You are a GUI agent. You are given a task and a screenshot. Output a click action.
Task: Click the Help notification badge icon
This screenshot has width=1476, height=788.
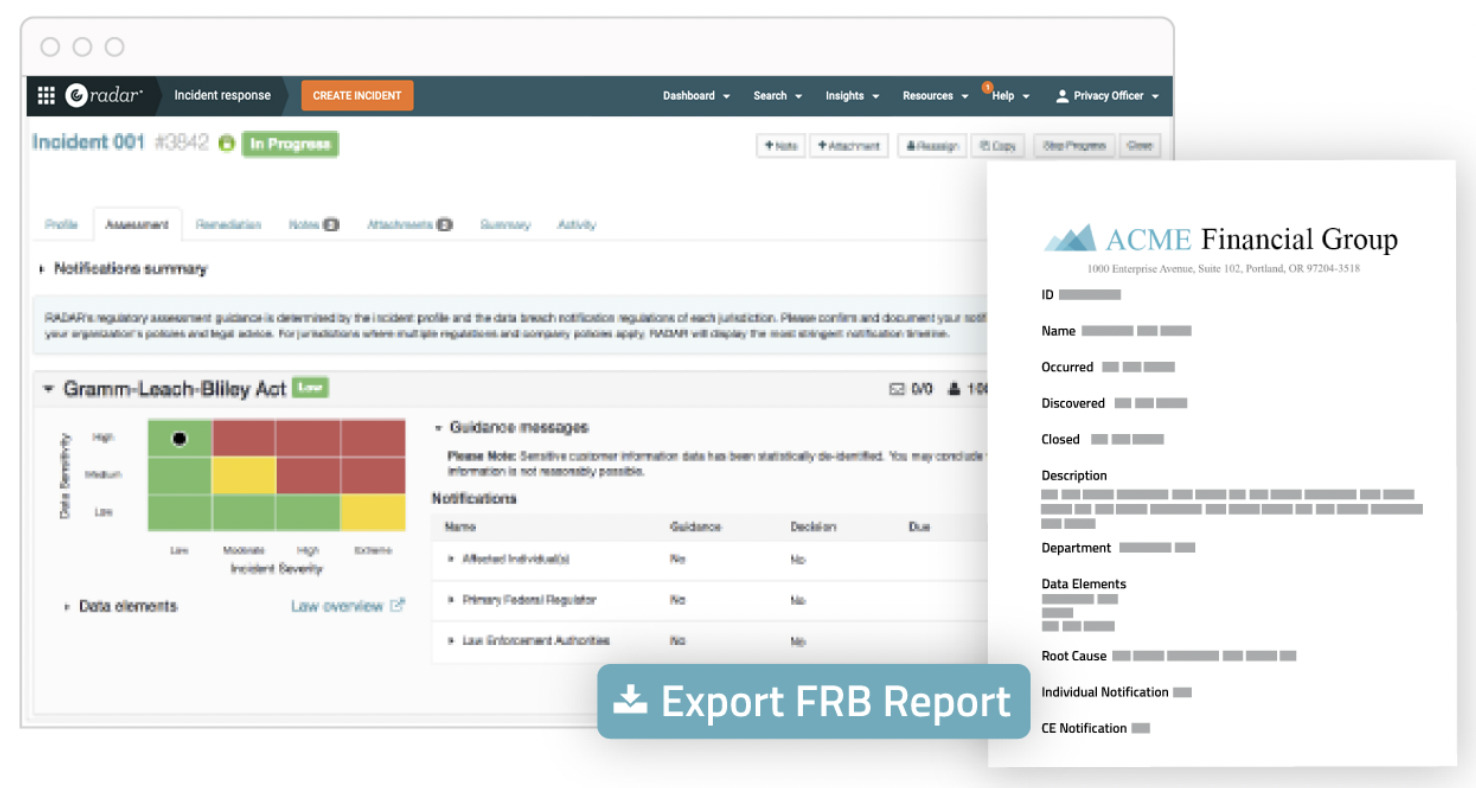coord(1001,86)
